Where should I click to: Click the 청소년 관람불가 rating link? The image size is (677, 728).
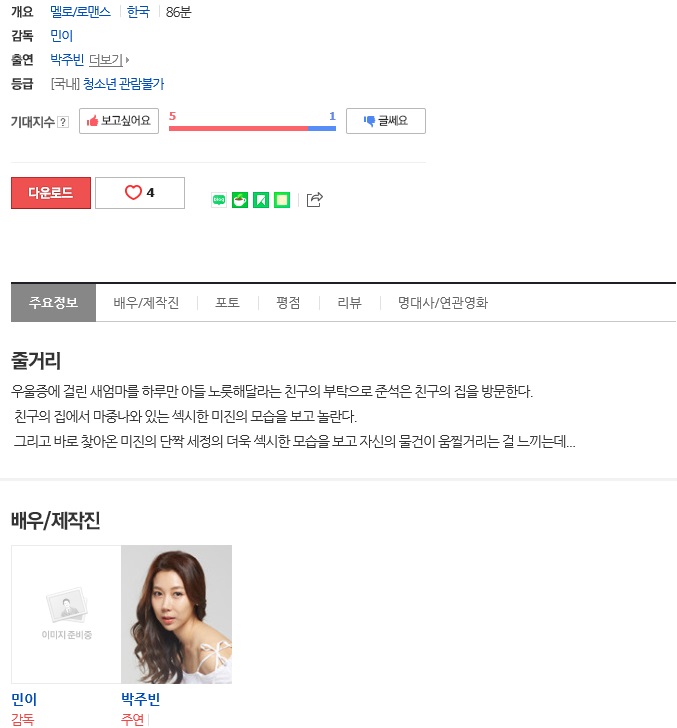click(x=124, y=84)
